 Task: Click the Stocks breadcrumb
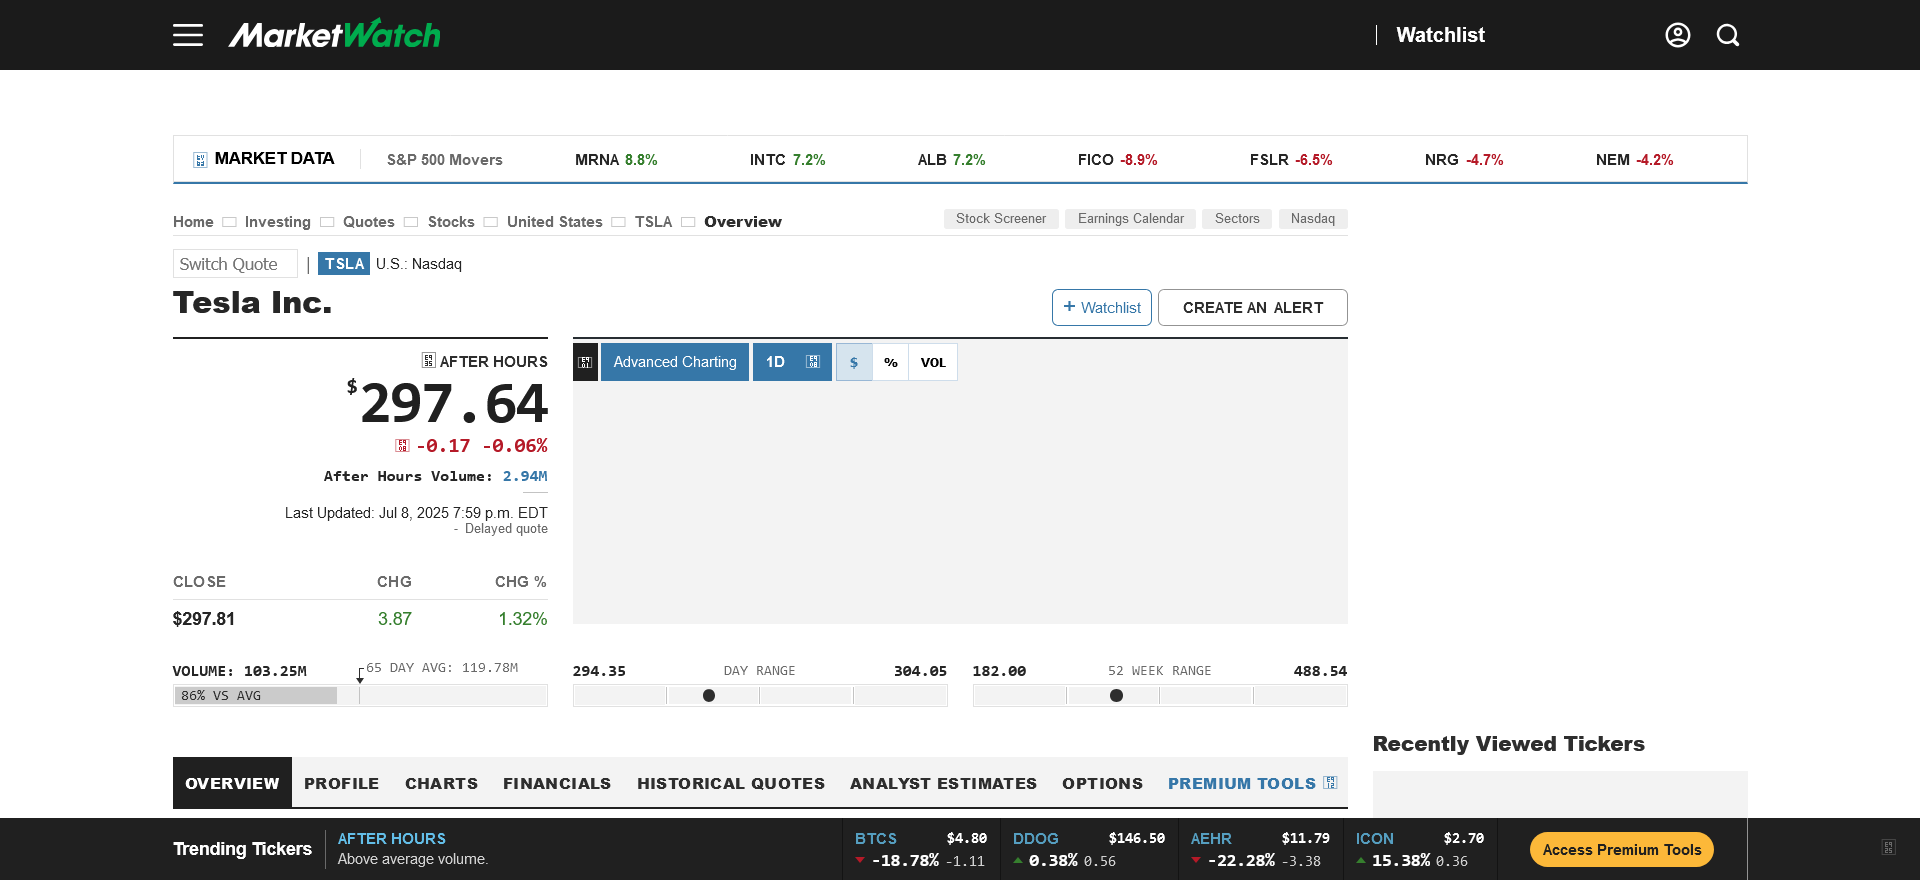pyautogui.click(x=451, y=222)
